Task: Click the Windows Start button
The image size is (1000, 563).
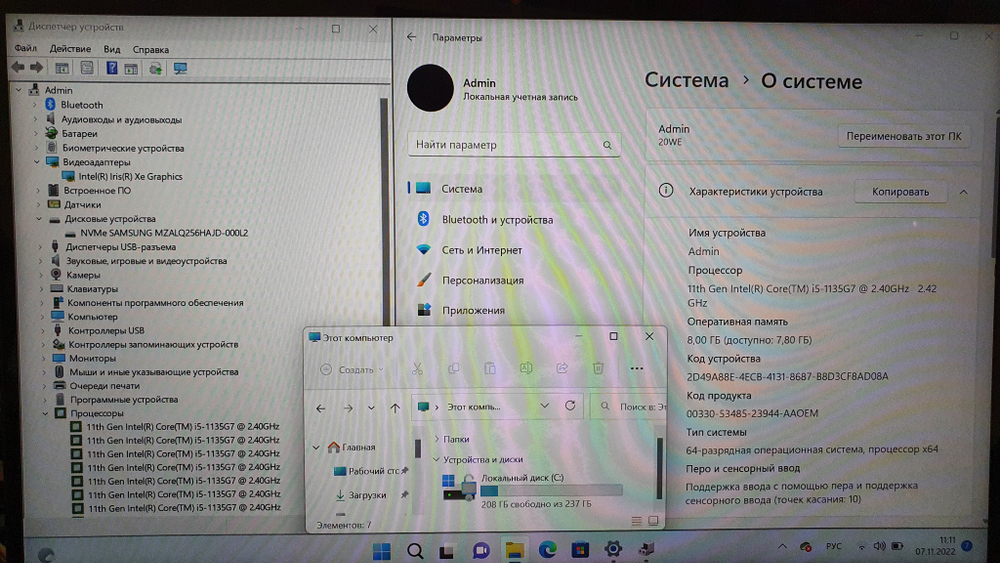Action: click(x=381, y=550)
